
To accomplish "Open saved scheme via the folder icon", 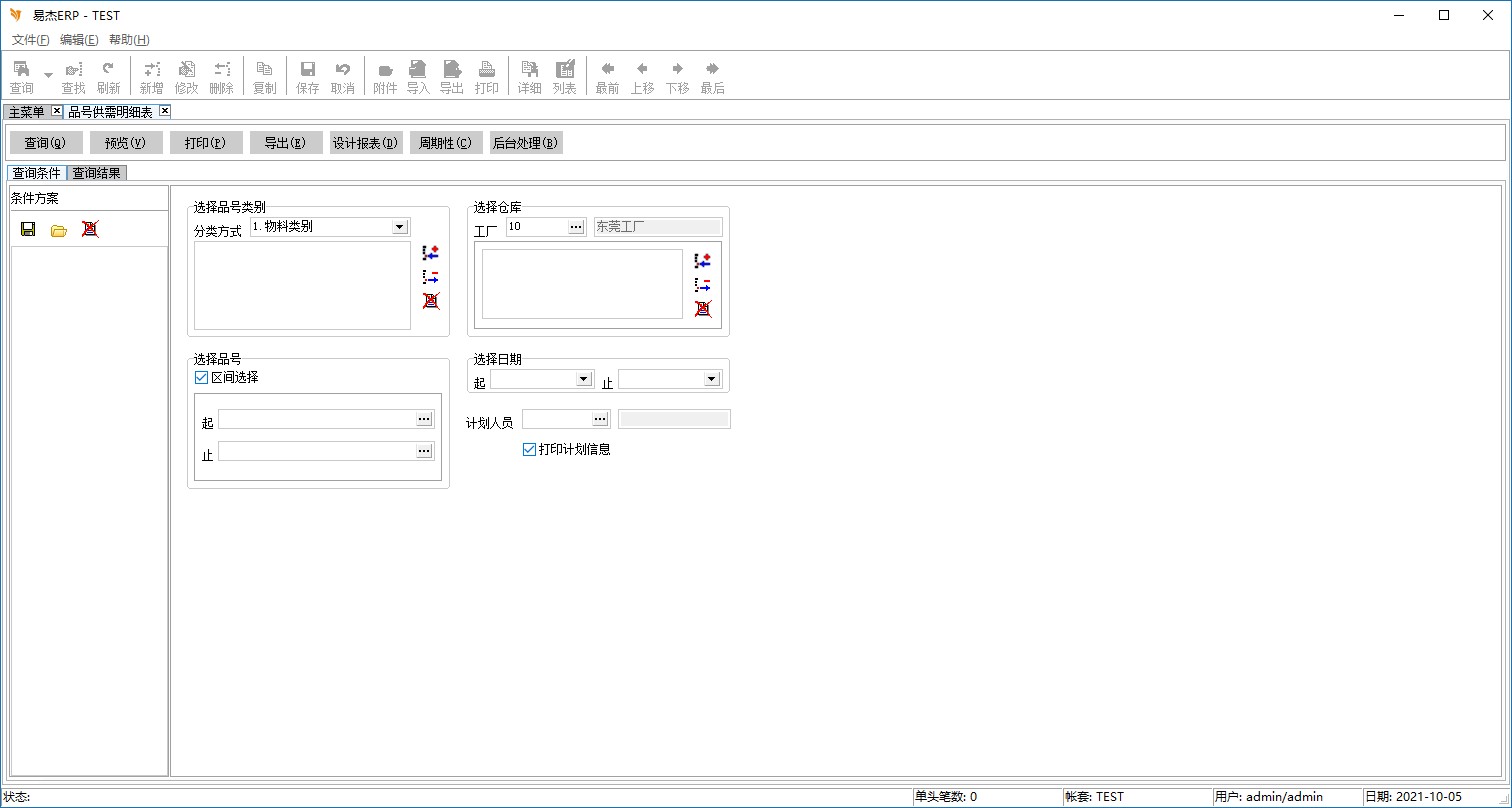I will click(59, 229).
